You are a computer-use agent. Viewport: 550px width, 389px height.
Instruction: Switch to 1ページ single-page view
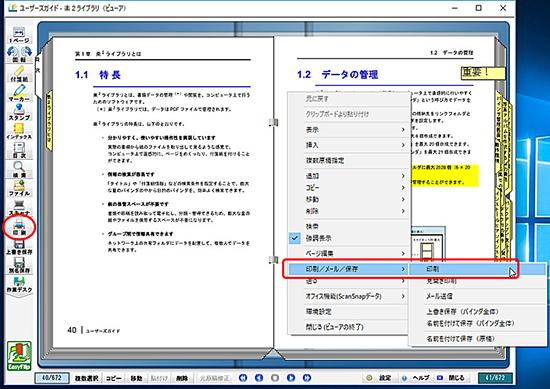[19, 35]
